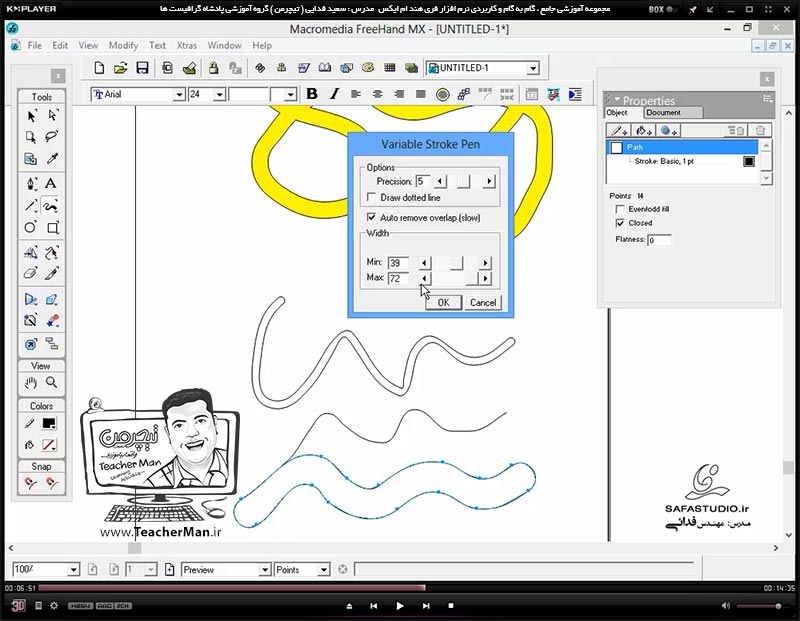800x621 pixels.
Task: Select the Zoom magnifier tool
Action: pyautogui.click(x=52, y=383)
